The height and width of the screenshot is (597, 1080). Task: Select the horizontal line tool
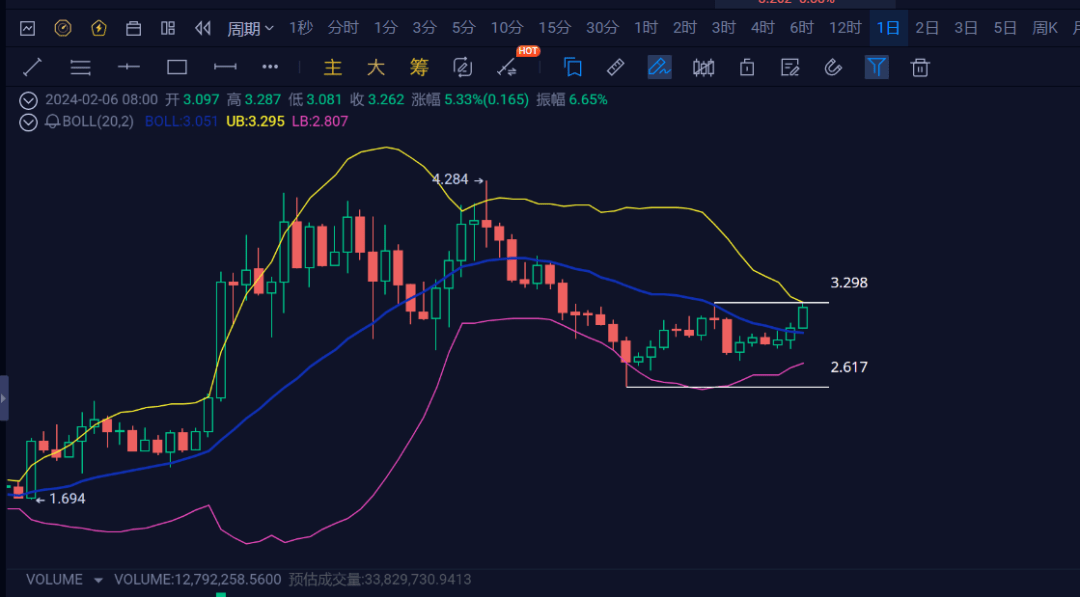point(129,67)
